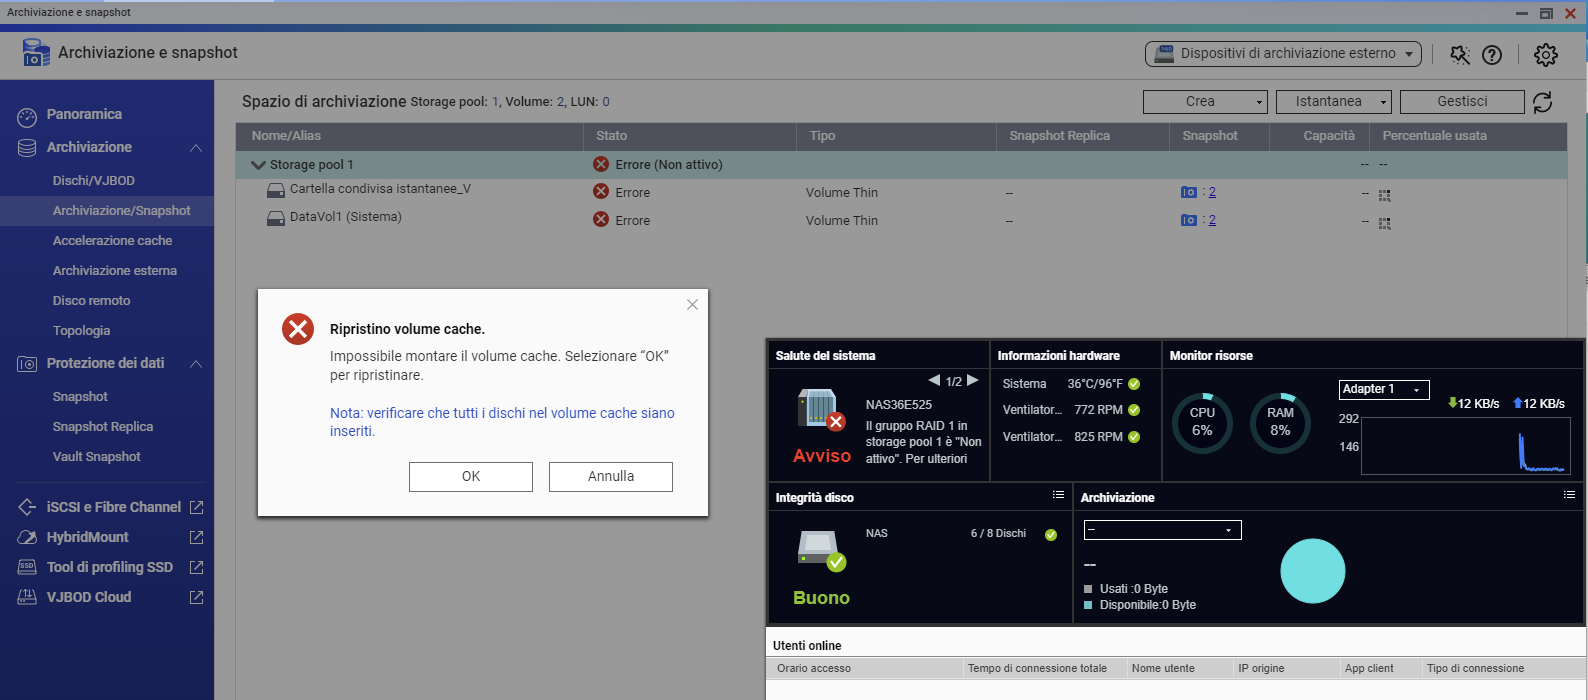Collapse the Storage pool 1 row
This screenshot has height=700, width=1588.
point(258,165)
